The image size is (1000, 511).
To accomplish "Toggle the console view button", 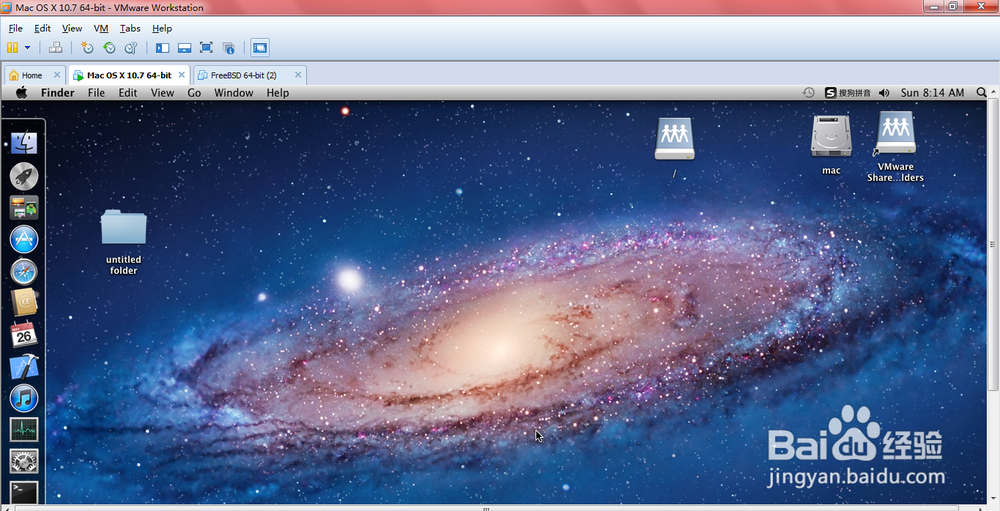I will [260, 48].
